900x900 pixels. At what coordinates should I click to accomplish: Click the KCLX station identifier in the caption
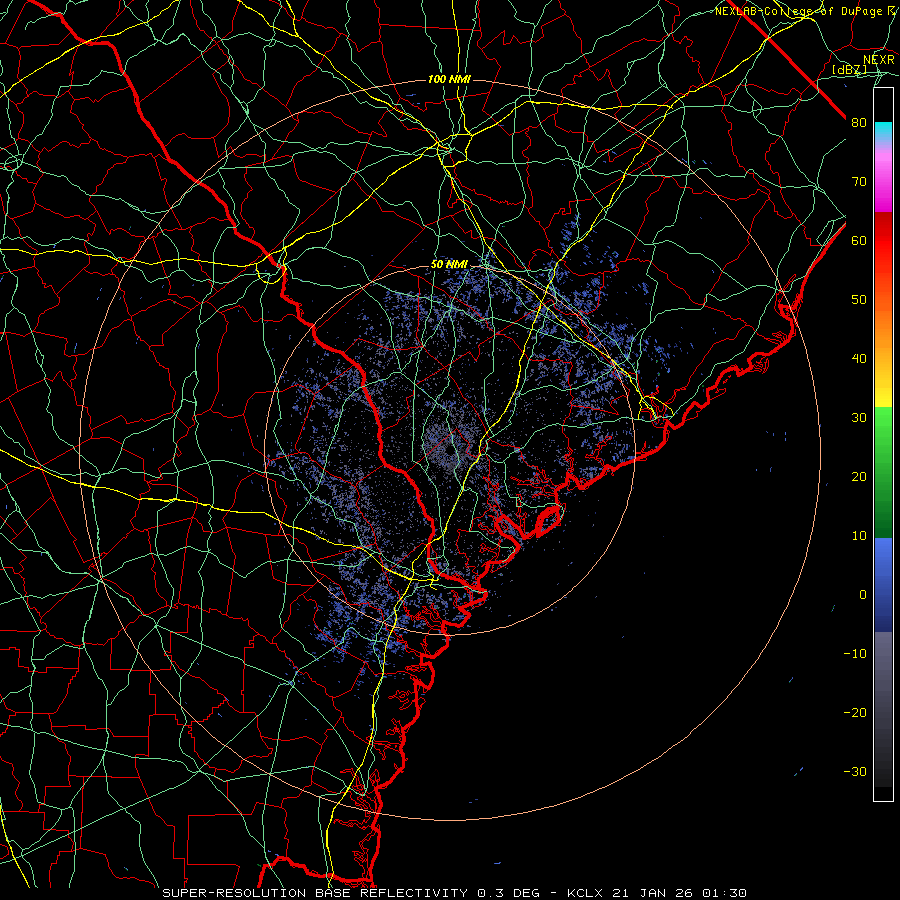(587, 893)
